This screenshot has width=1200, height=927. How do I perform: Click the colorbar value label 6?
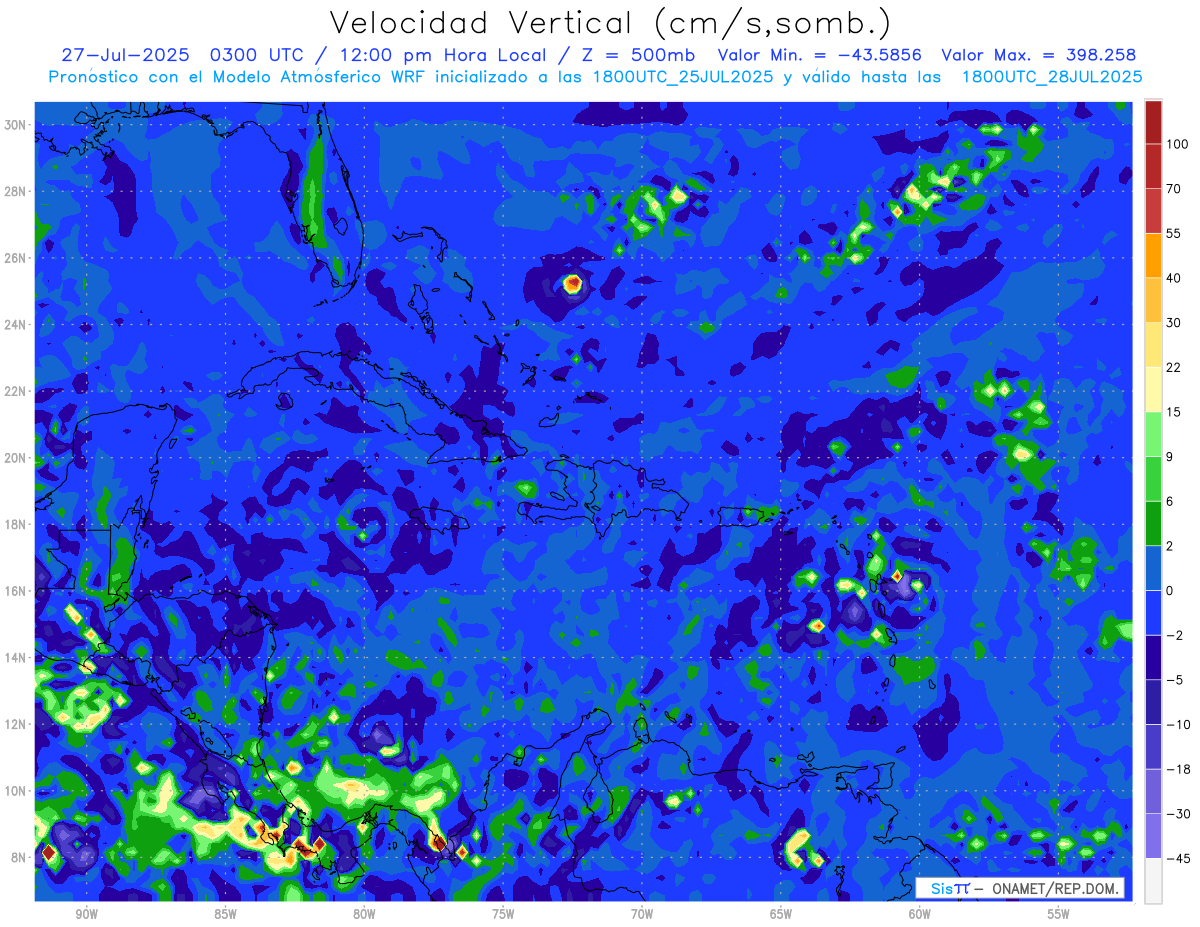click(x=1170, y=501)
